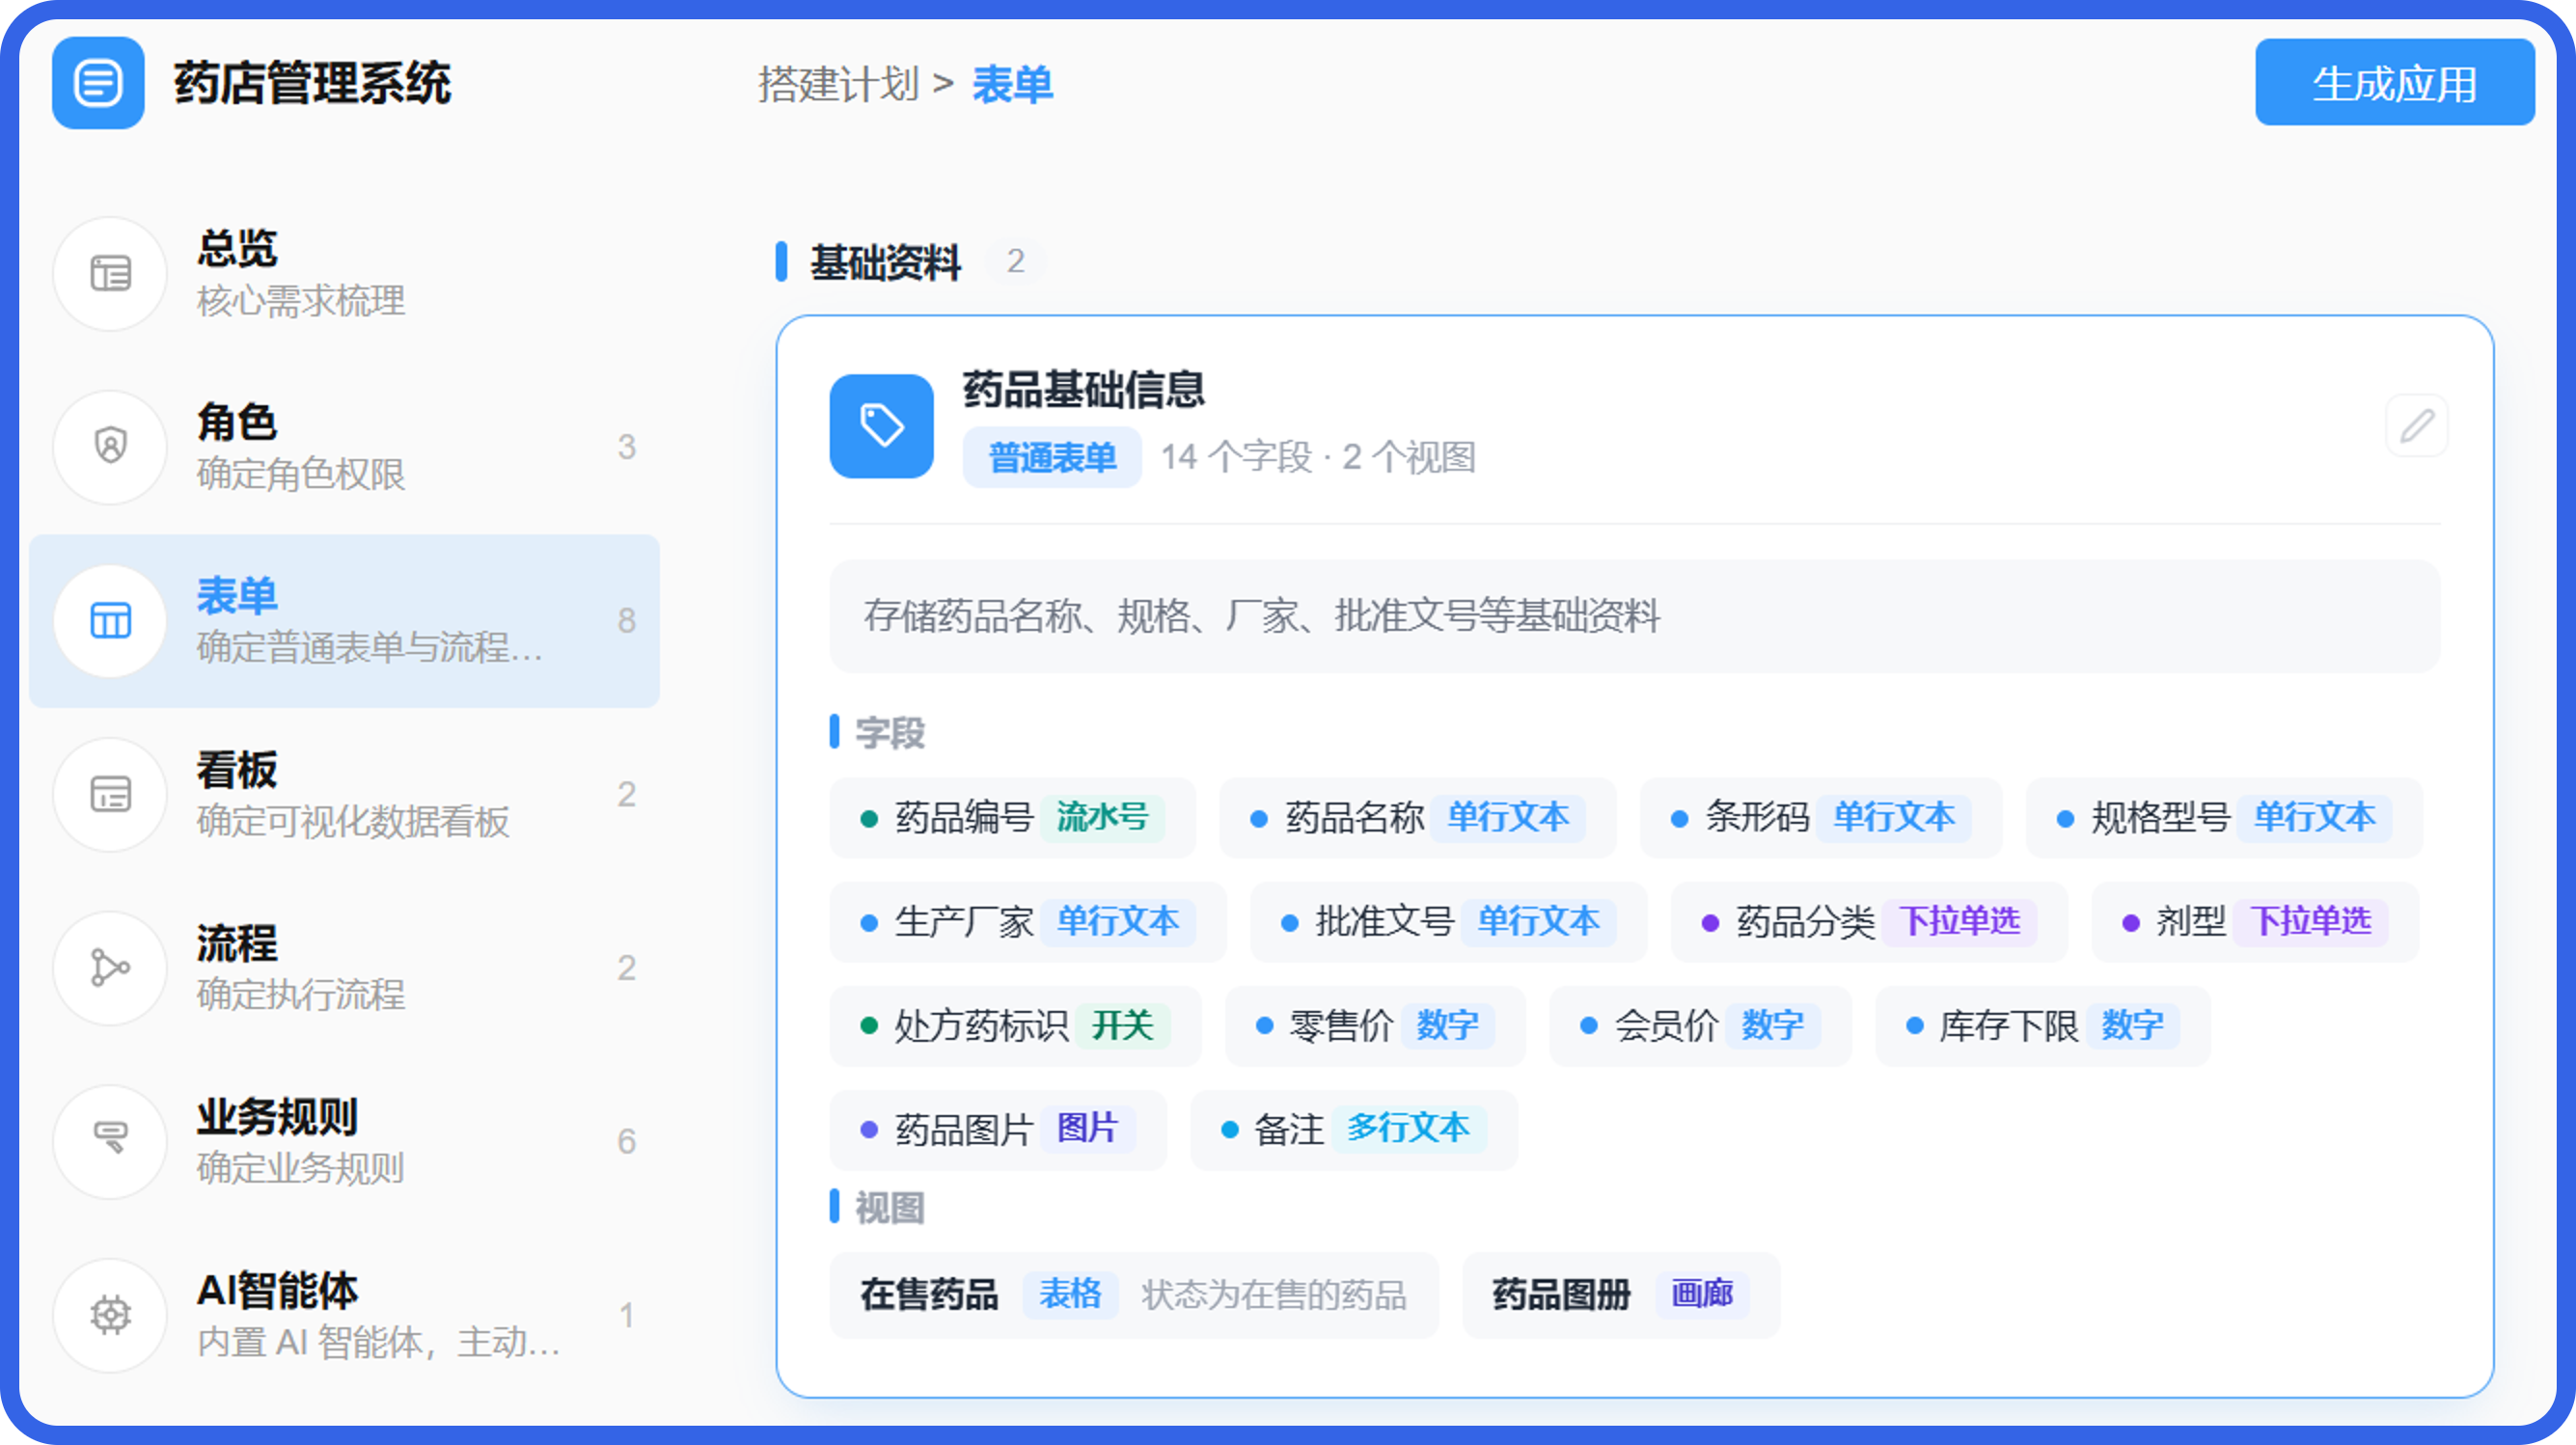2576x1445 pixels.
Task: Open 看板 sidebar item
Action: point(344,794)
